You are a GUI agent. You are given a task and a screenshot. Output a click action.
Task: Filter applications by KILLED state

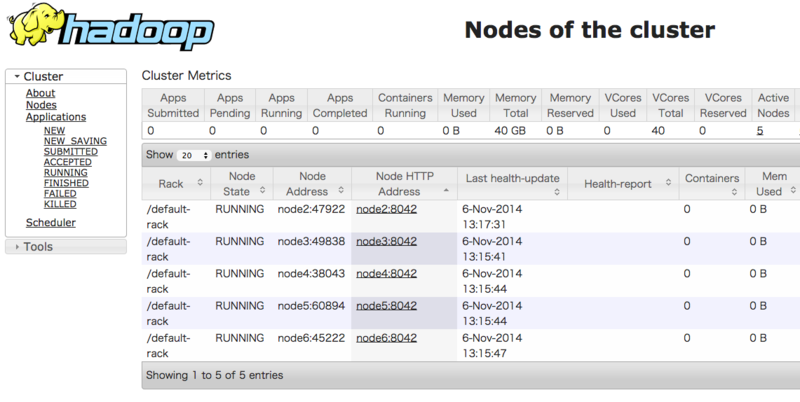tap(60, 204)
